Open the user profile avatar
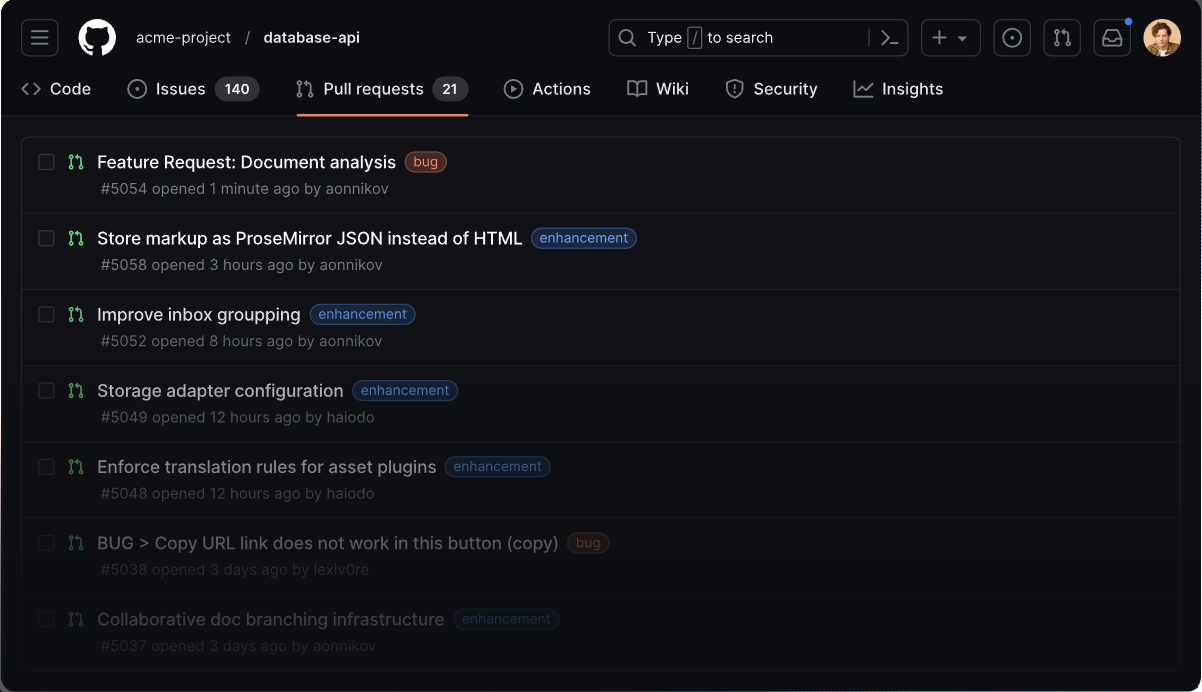The image size is (1202, 692). (1162, 38)
